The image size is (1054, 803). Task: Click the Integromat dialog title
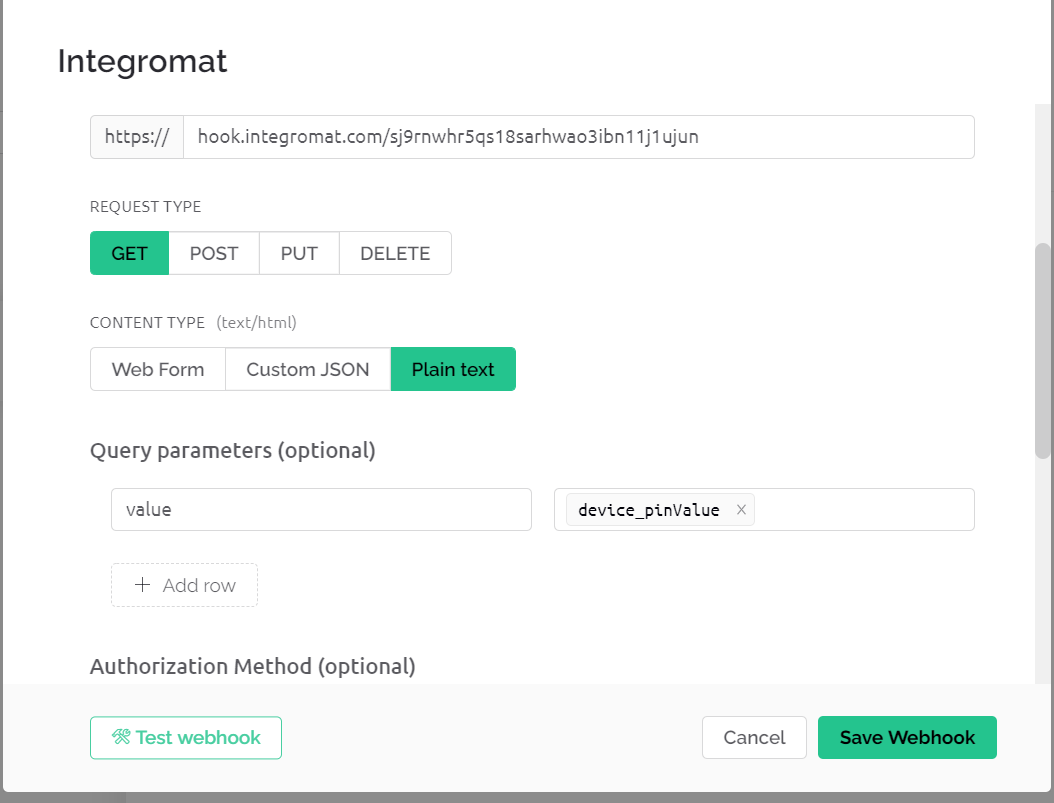pyautogui.click(x=143, y=61)
